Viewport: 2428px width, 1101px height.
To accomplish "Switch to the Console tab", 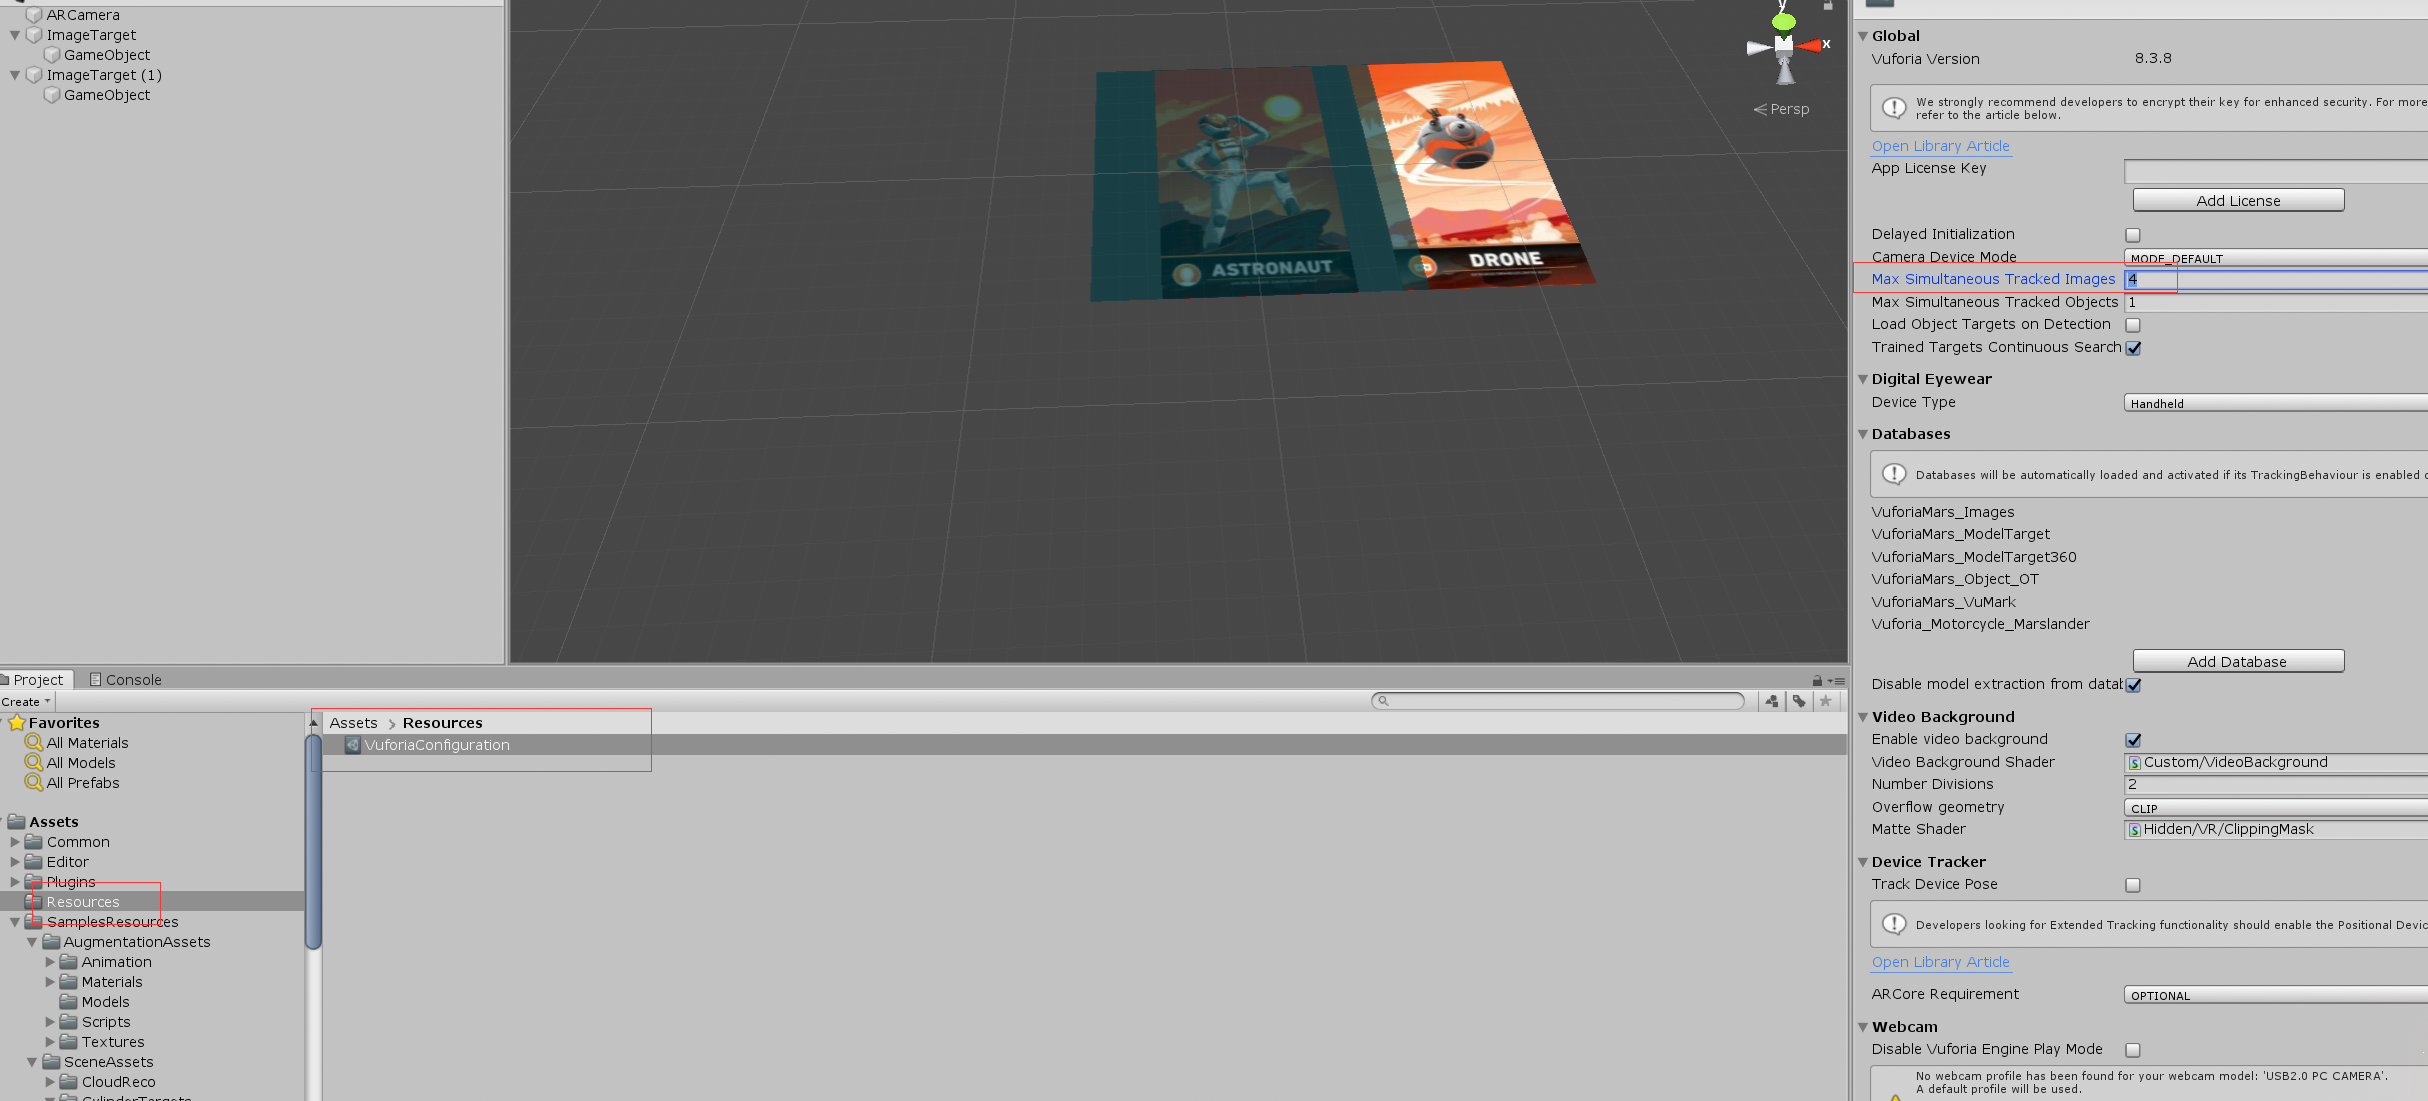I will (126, 680).
